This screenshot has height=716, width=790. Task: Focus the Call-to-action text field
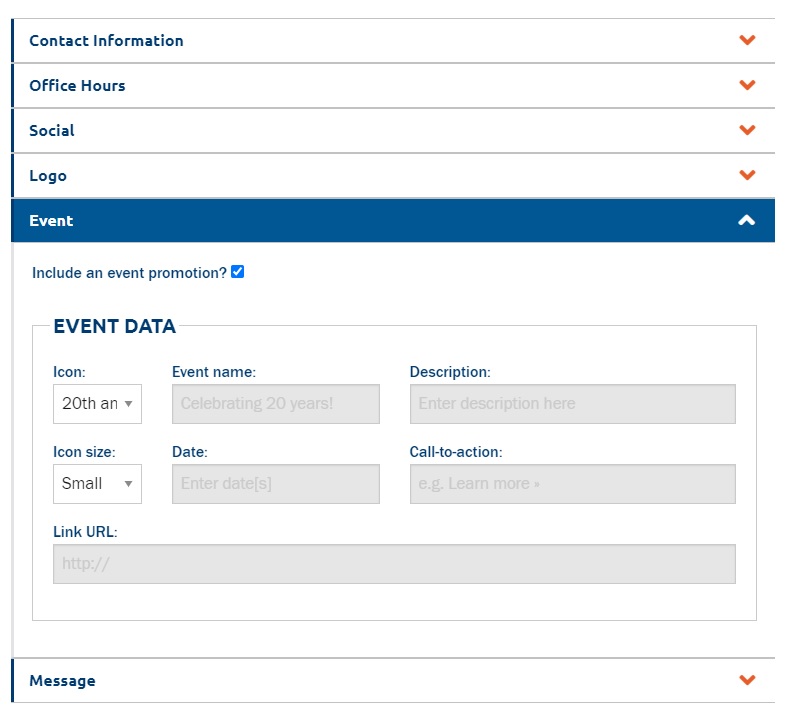pyautogui.click(x=572, y=484)
